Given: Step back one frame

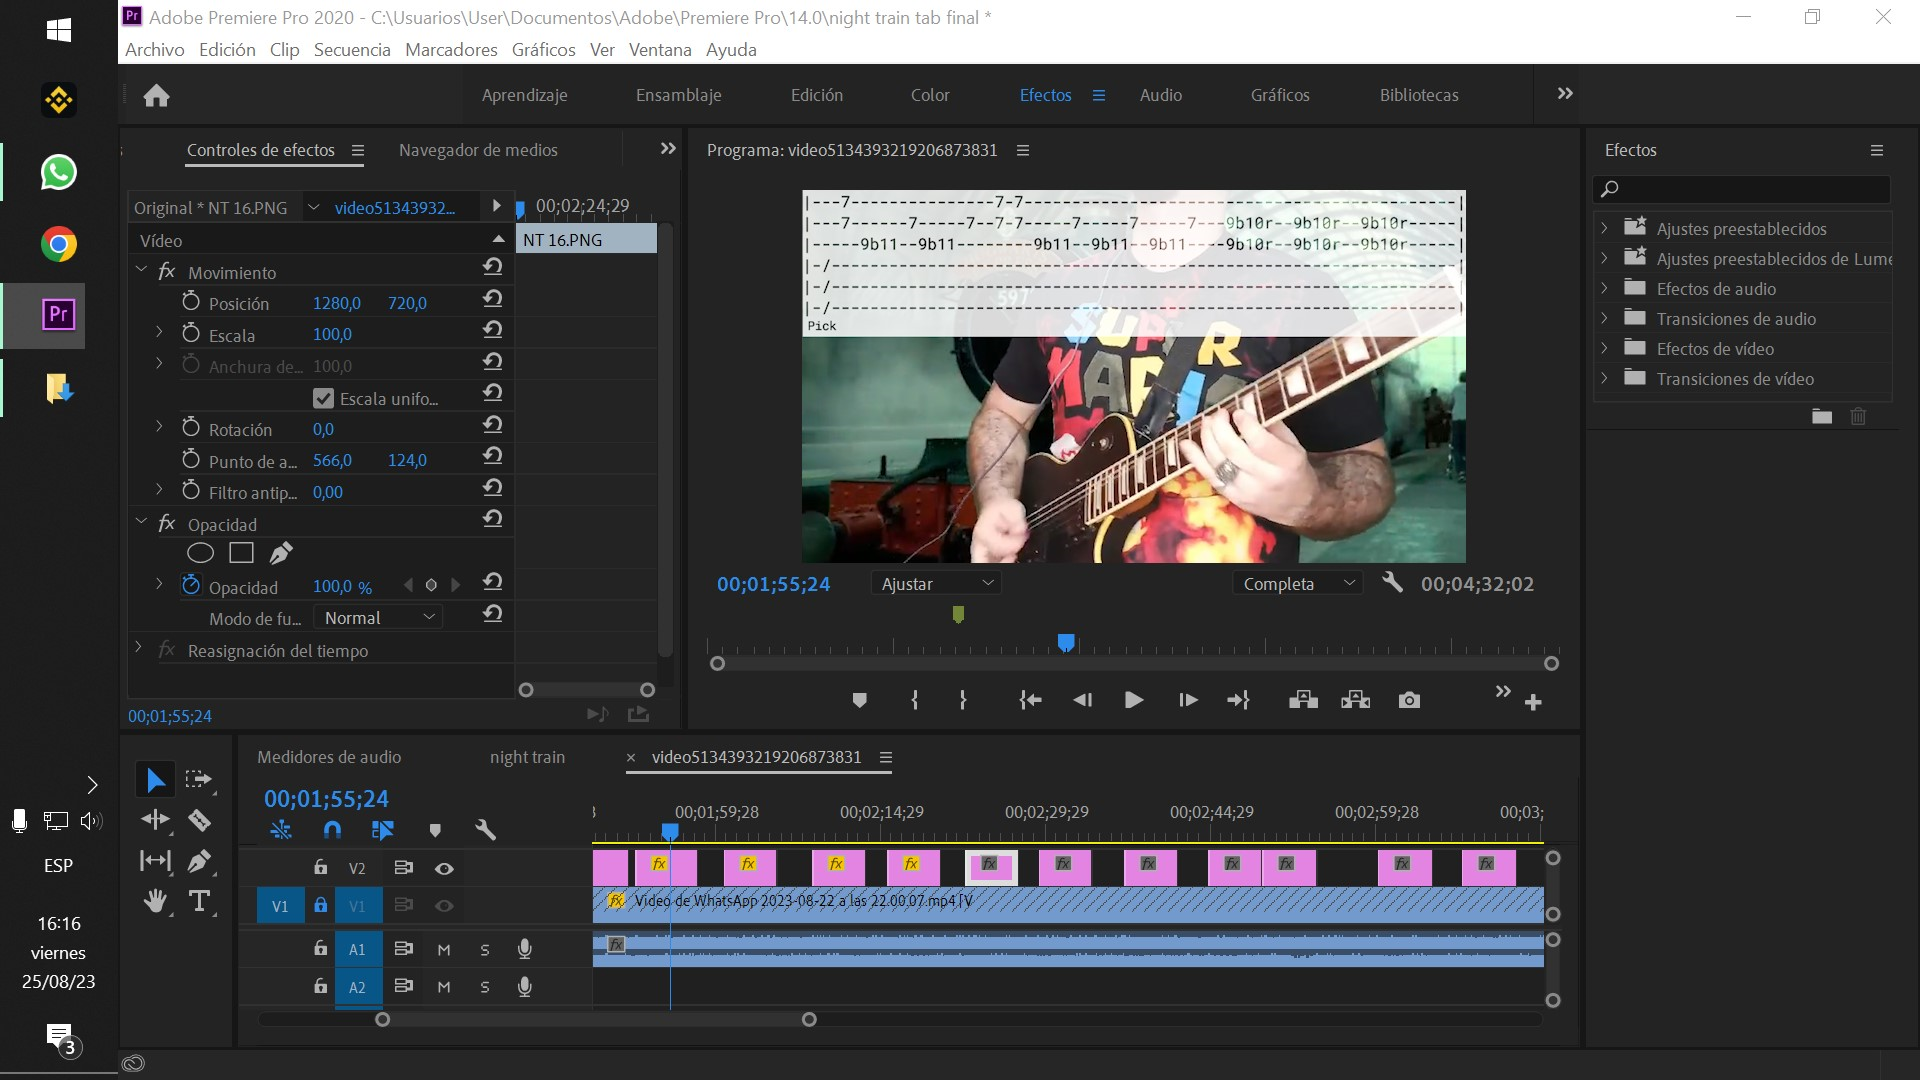Looking at the screenshot, I should [1082, 700].
